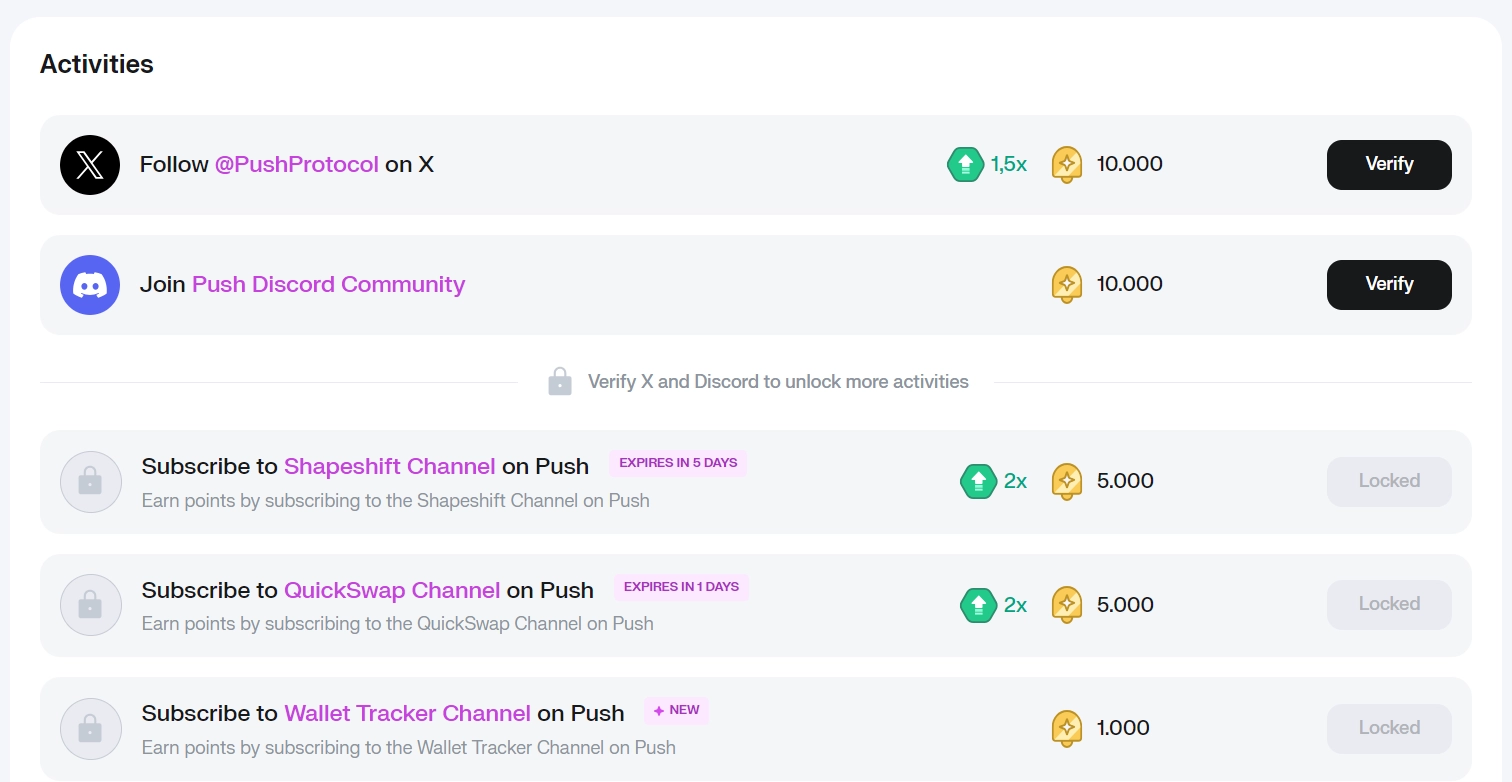
Task: Open the QuickSwap Channel link
Action: pyautogui.click(x=392, y=590)
